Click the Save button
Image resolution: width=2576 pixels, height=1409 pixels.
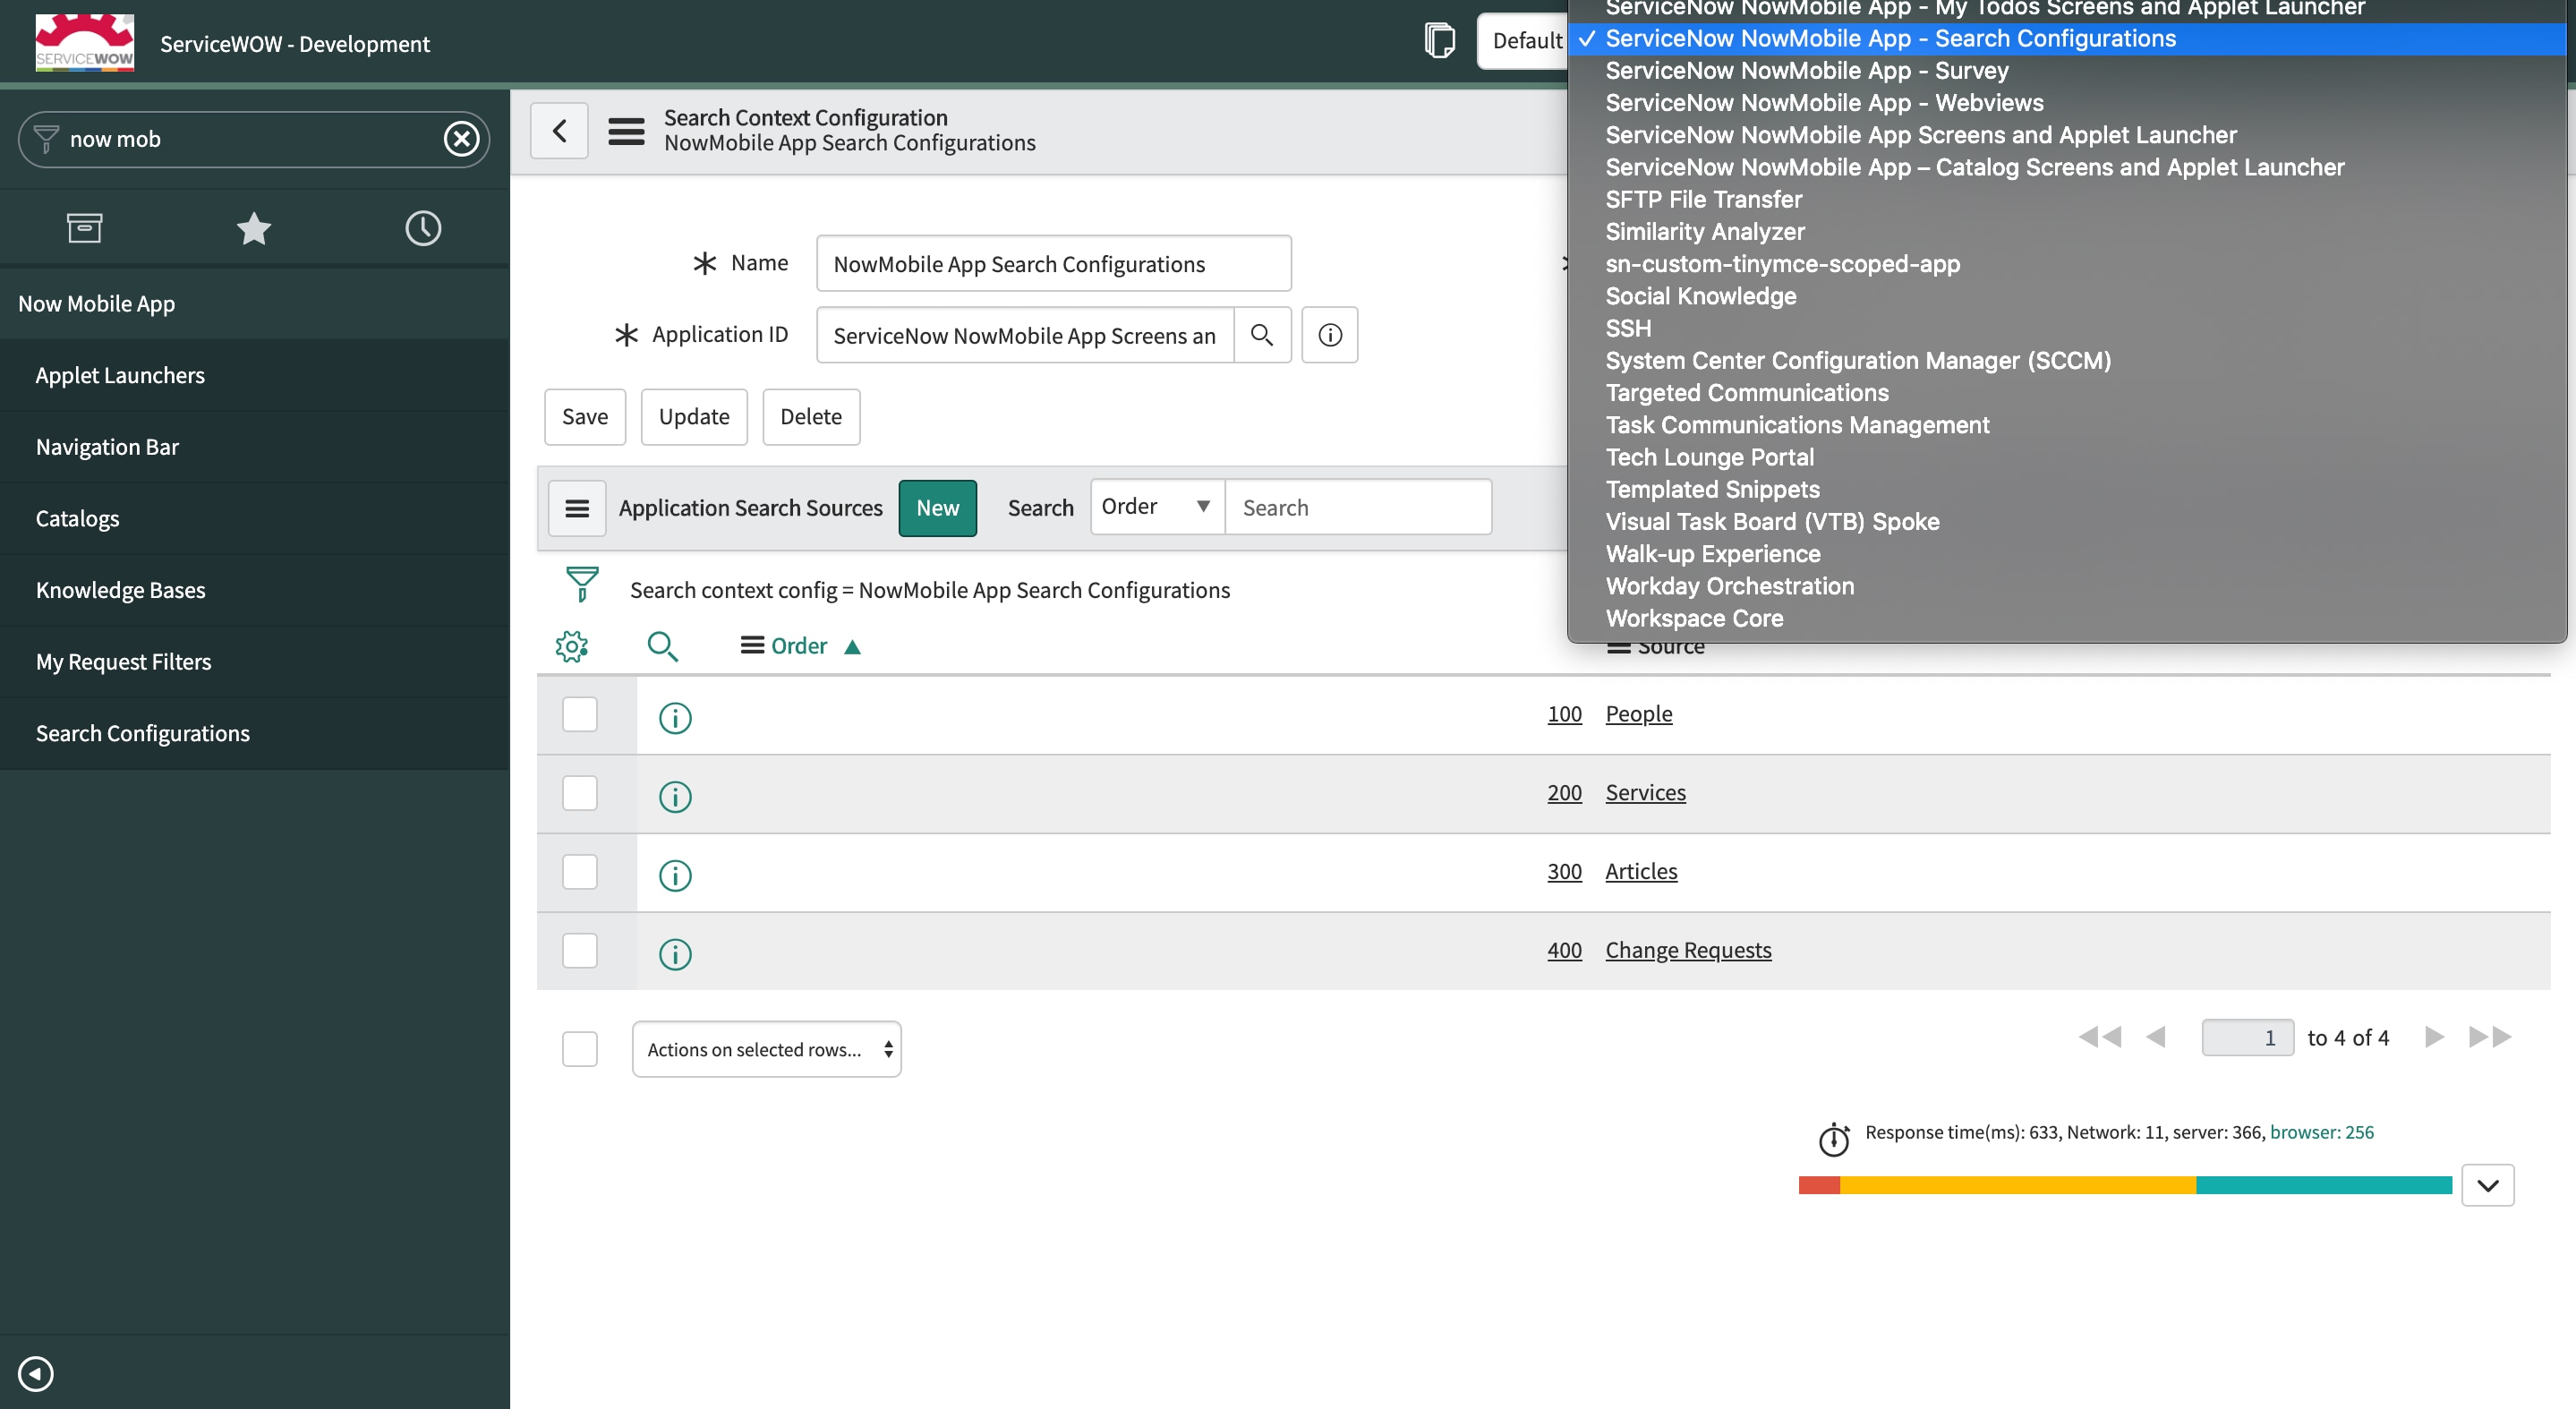tap(585, 417)
